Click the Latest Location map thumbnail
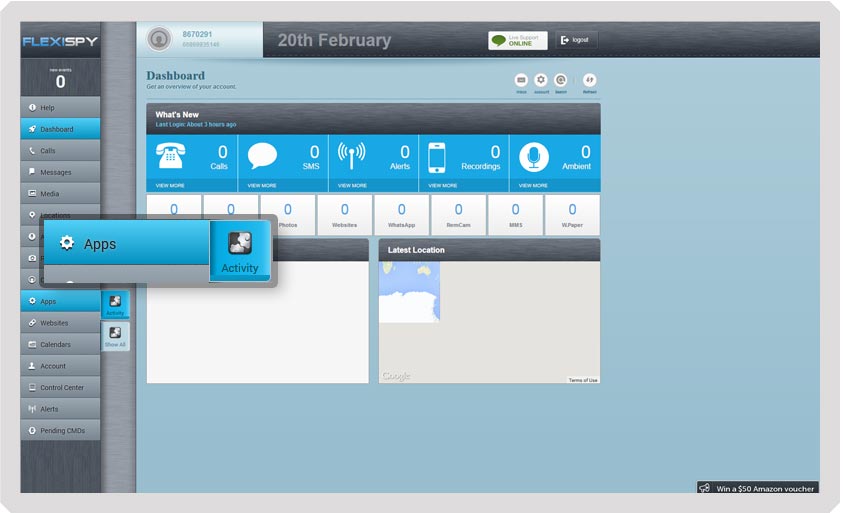Viewport: 843px width, 513px height. pos(409,292)
